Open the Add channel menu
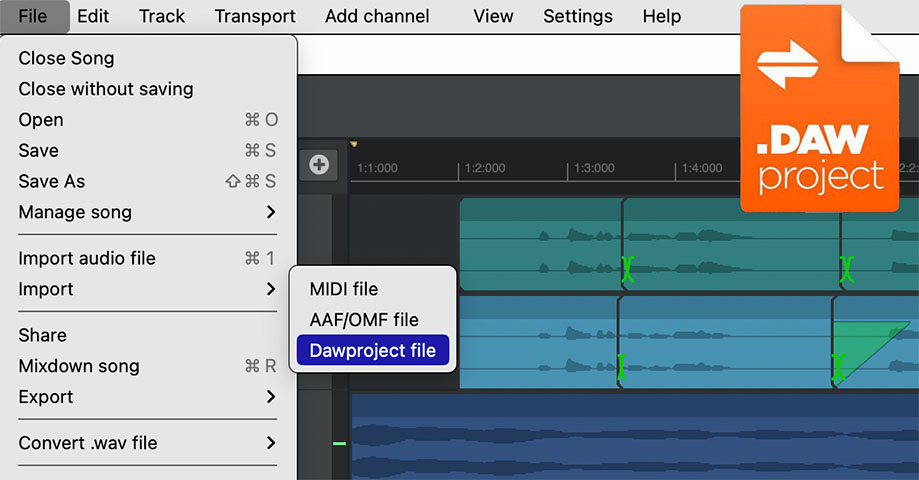The image size is (919, 480). coord(377,16)
